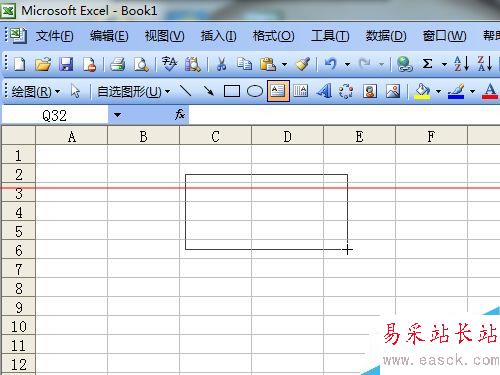Screen dimensions: 500x375
Task: Select row 1 header
Action: (x=18, y=155)
